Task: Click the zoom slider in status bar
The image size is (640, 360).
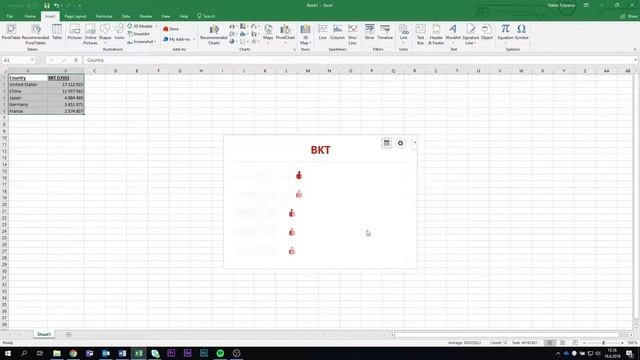Action: tap(603, 343)
